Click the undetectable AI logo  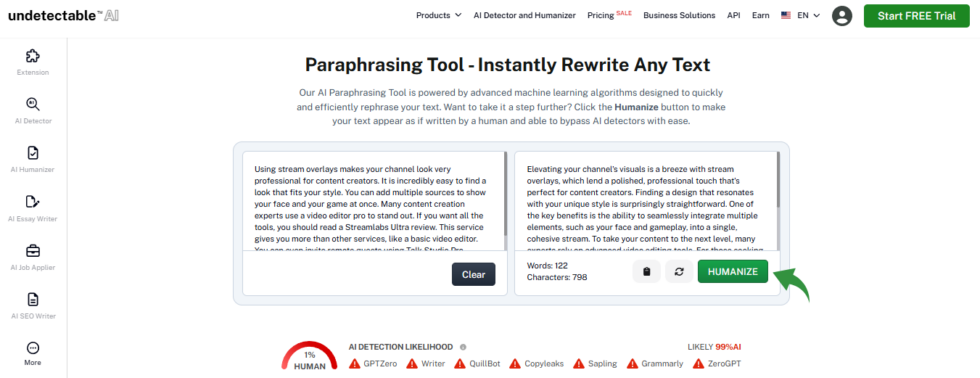click(63, 16)
